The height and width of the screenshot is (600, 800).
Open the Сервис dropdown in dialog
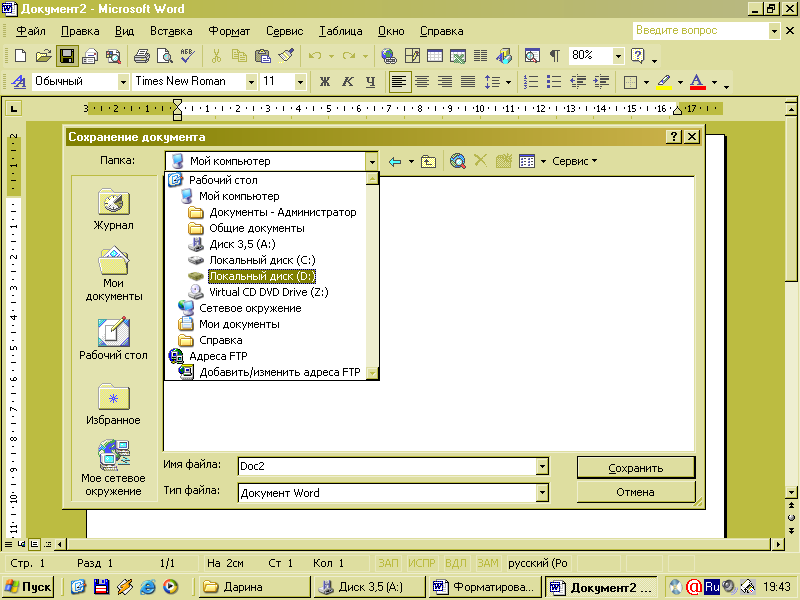click(574, 161)
